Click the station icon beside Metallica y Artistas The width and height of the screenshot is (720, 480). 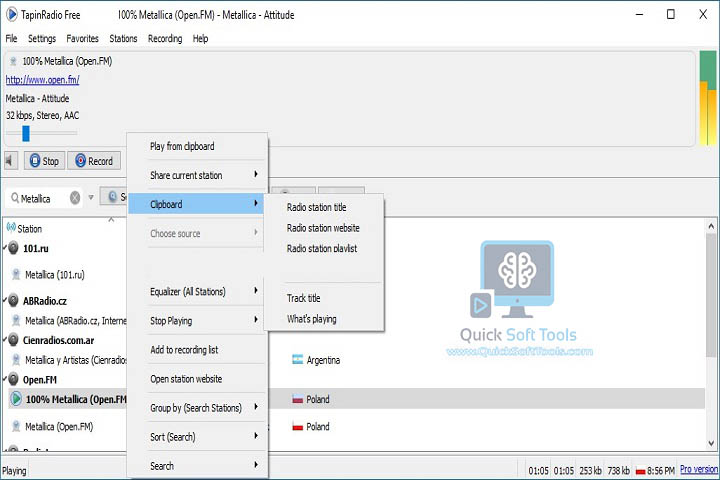click(x=16, y=360)
